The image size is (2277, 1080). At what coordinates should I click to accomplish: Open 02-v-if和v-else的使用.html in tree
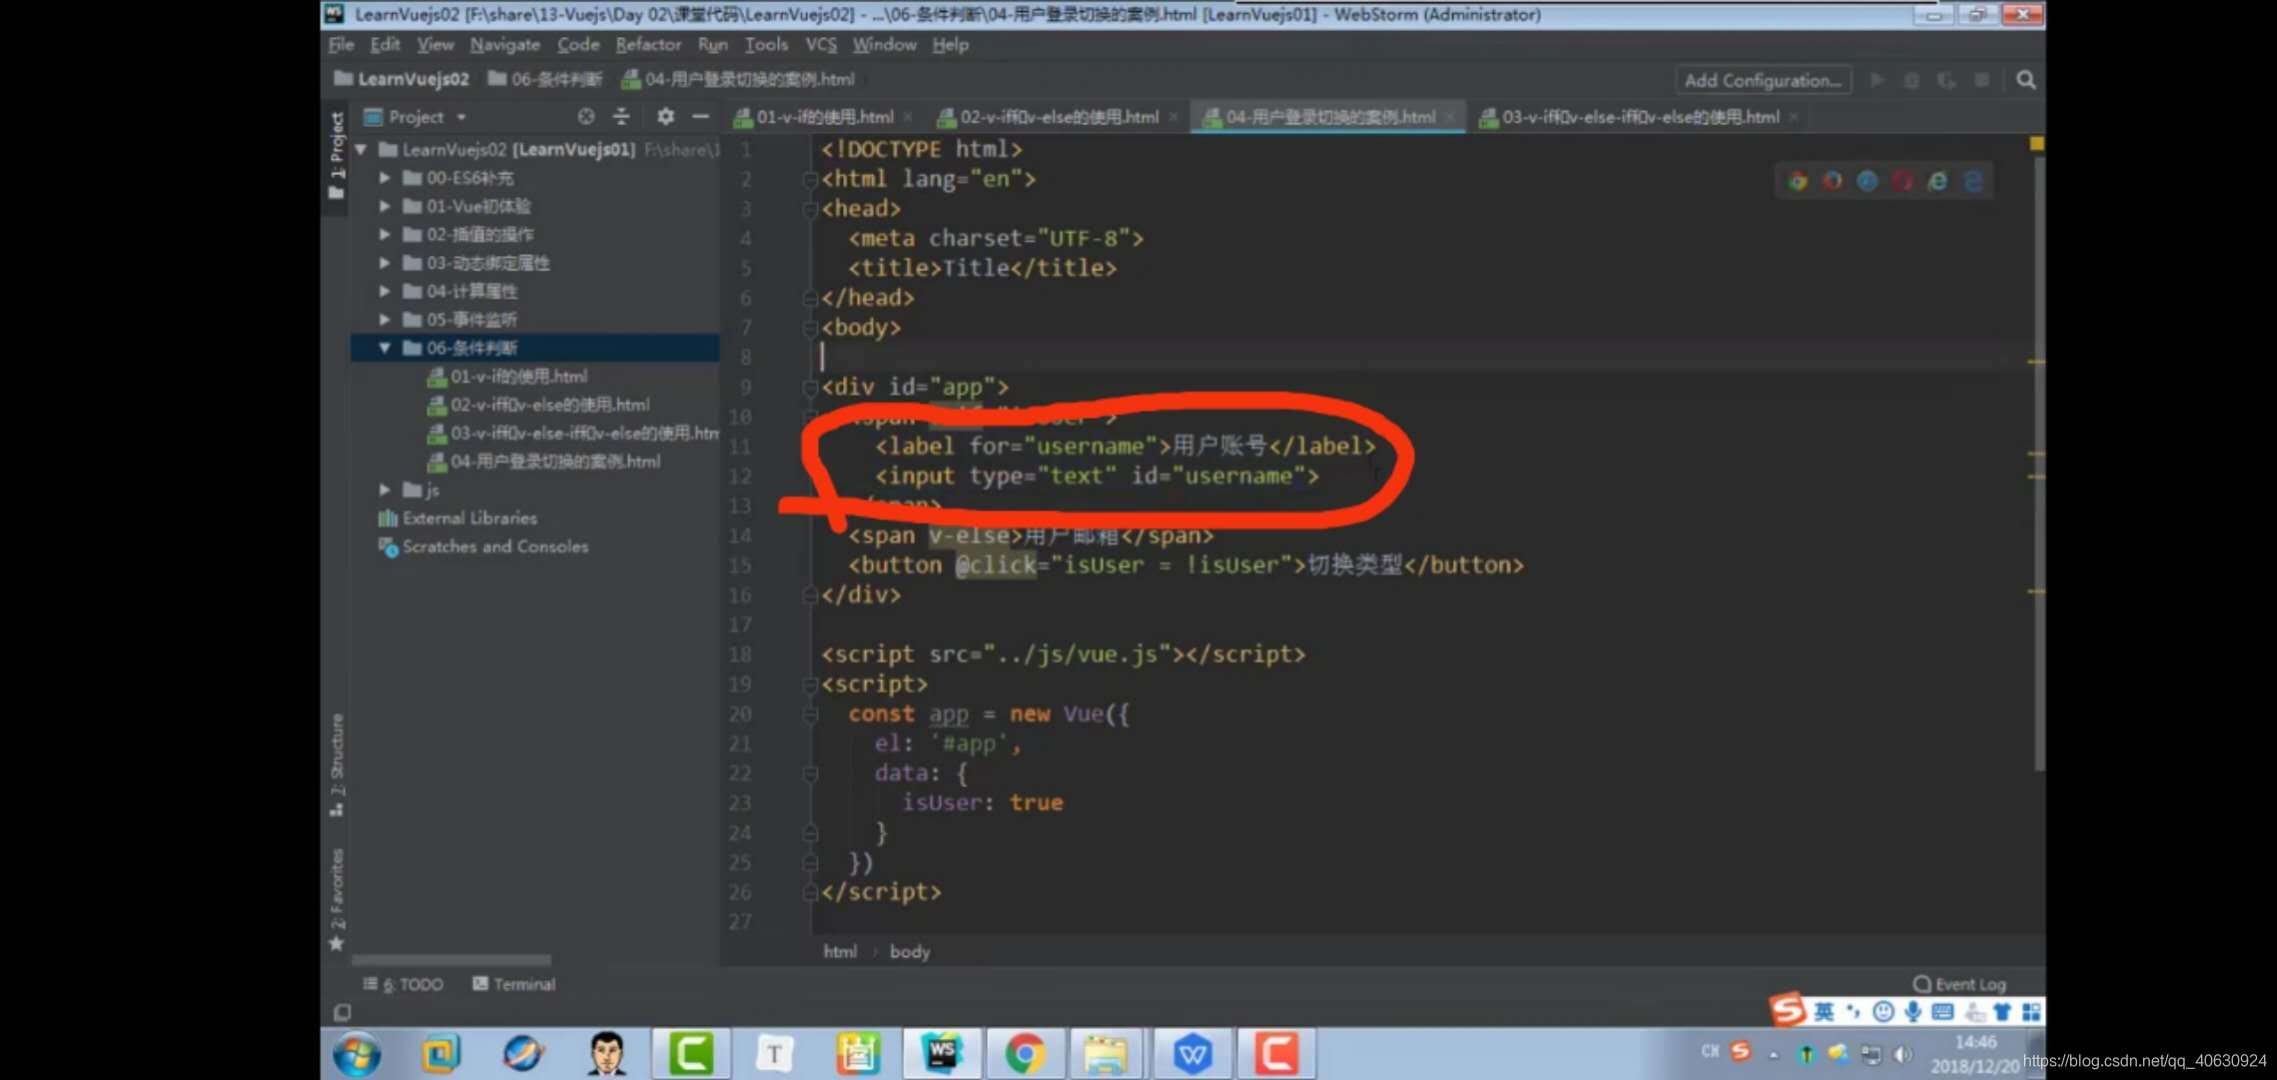point(539,404)
